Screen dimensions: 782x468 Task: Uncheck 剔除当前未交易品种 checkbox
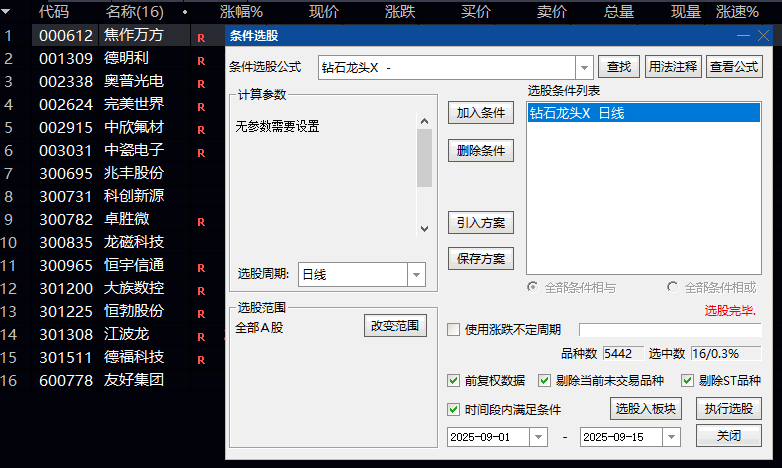[544, 381]
